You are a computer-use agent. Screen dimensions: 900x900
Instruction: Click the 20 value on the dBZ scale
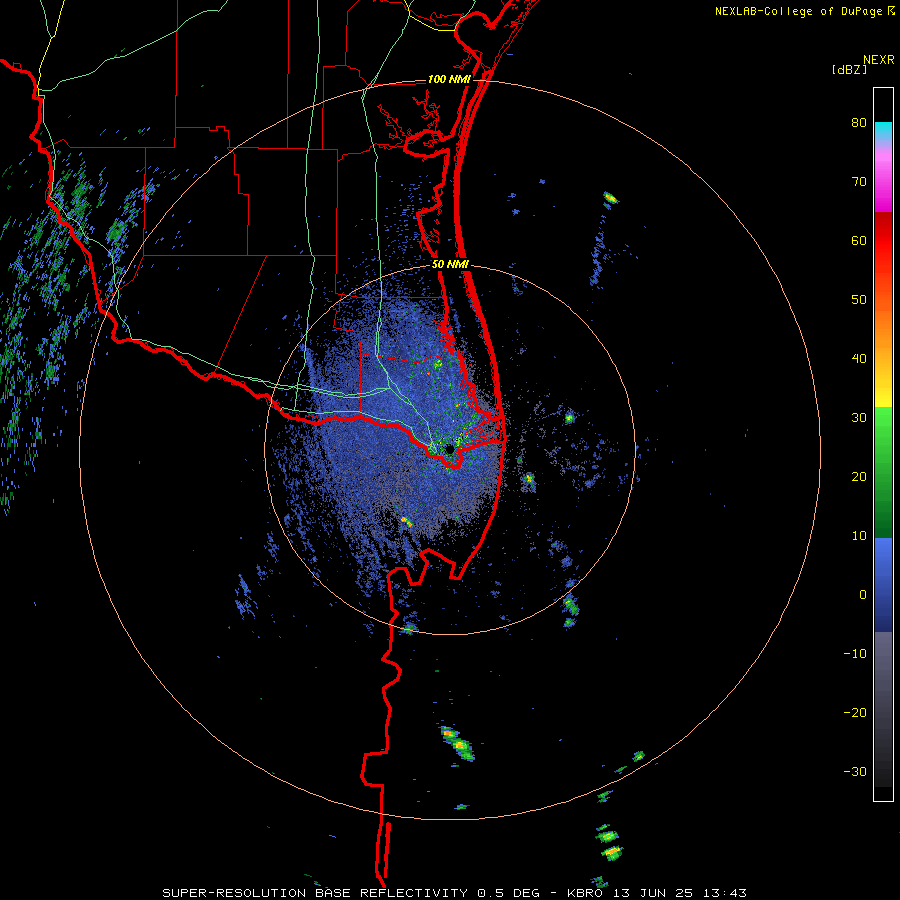pyautogui.click(x=859, y=477)
